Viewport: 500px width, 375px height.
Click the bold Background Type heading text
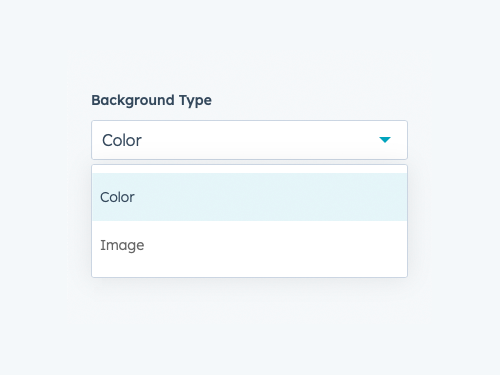pos(151,100)
